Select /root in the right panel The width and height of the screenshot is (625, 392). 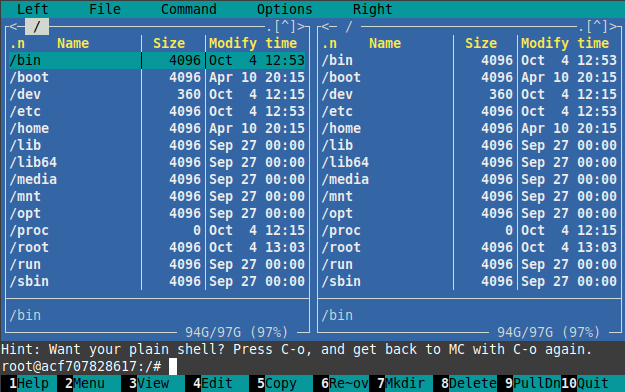click(469, 247)
